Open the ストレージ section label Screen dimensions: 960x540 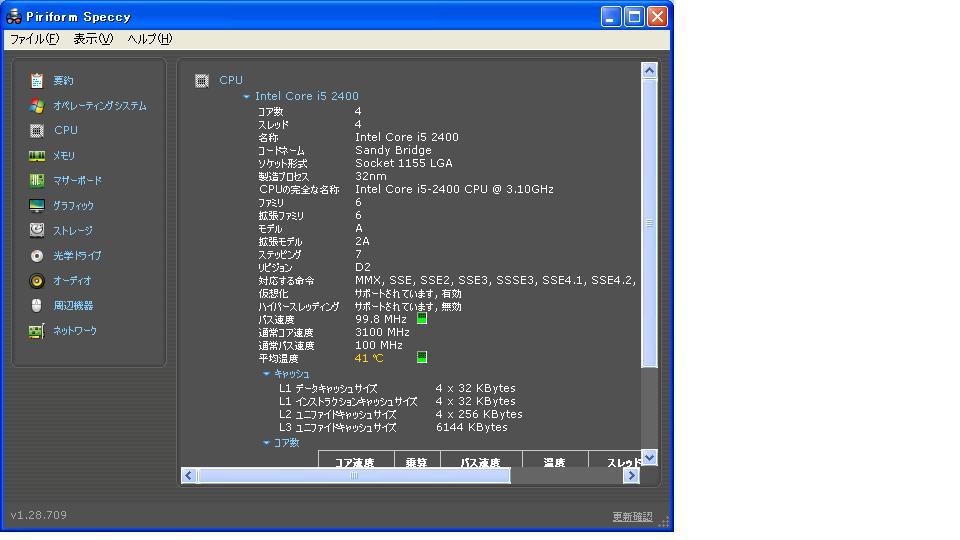[x=73, y=231]
